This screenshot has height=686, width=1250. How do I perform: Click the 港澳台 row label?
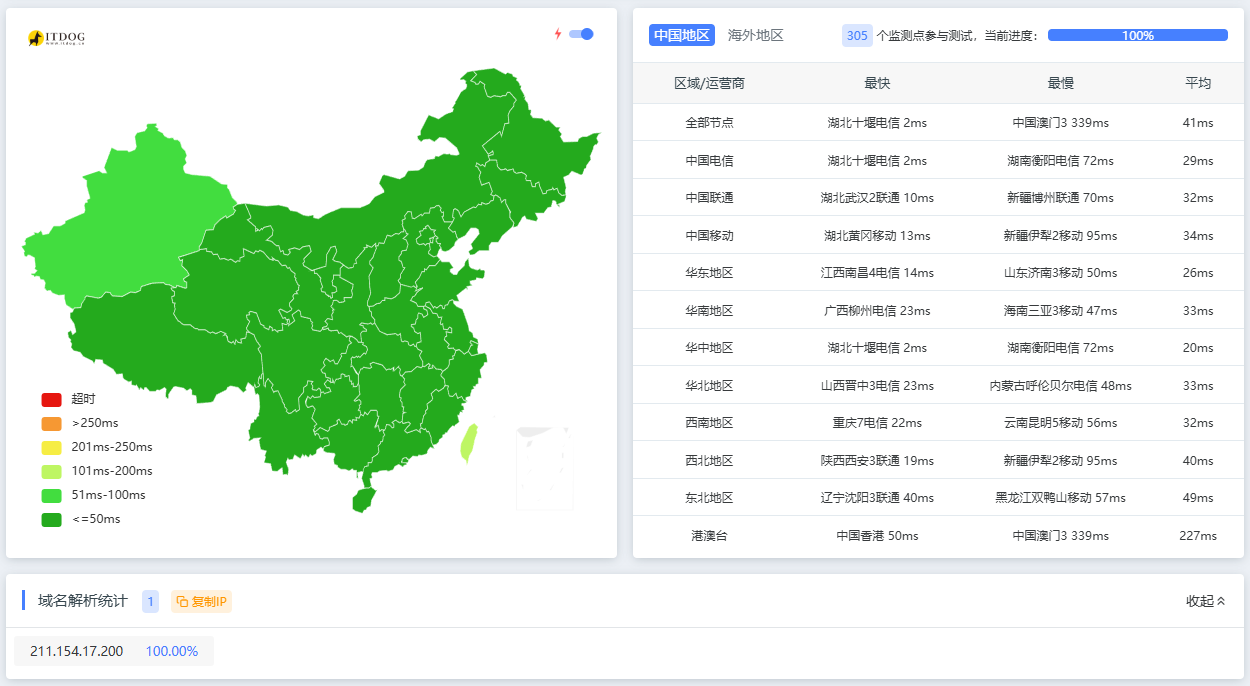click(709, 535)
